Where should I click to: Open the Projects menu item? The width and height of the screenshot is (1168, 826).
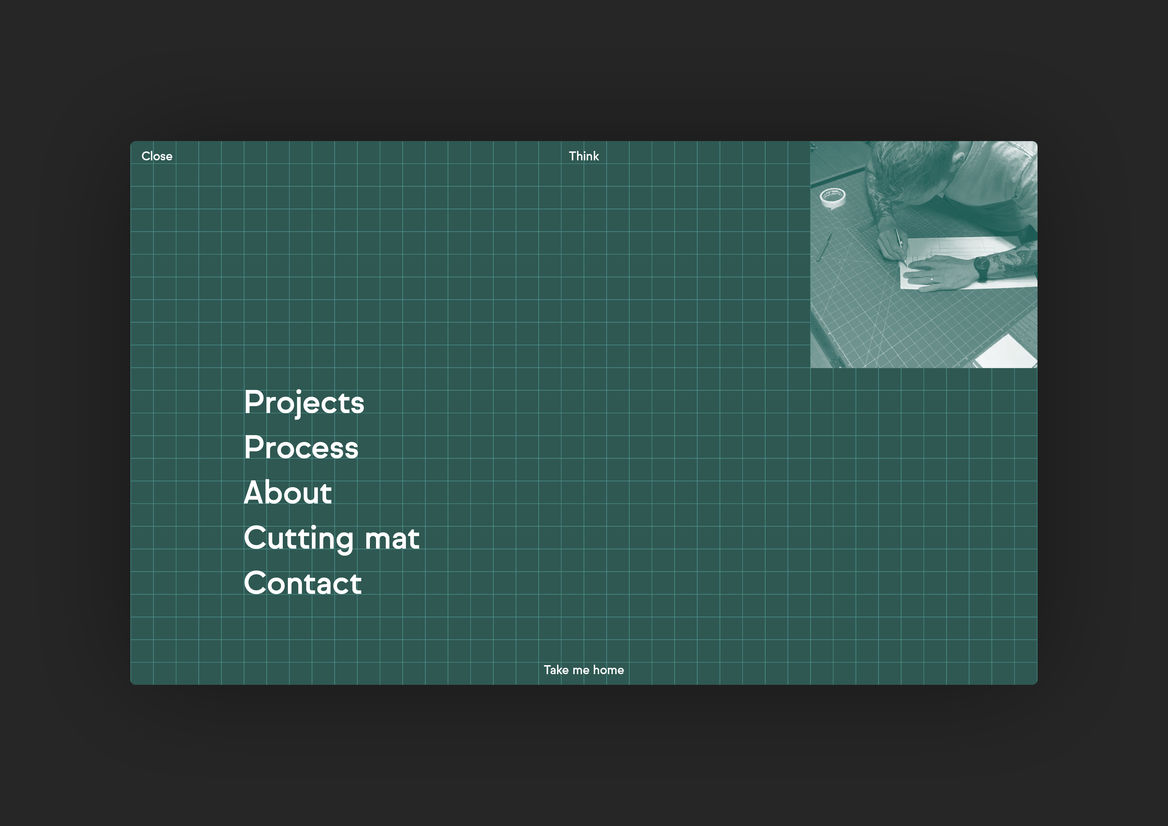click(304, 402)
